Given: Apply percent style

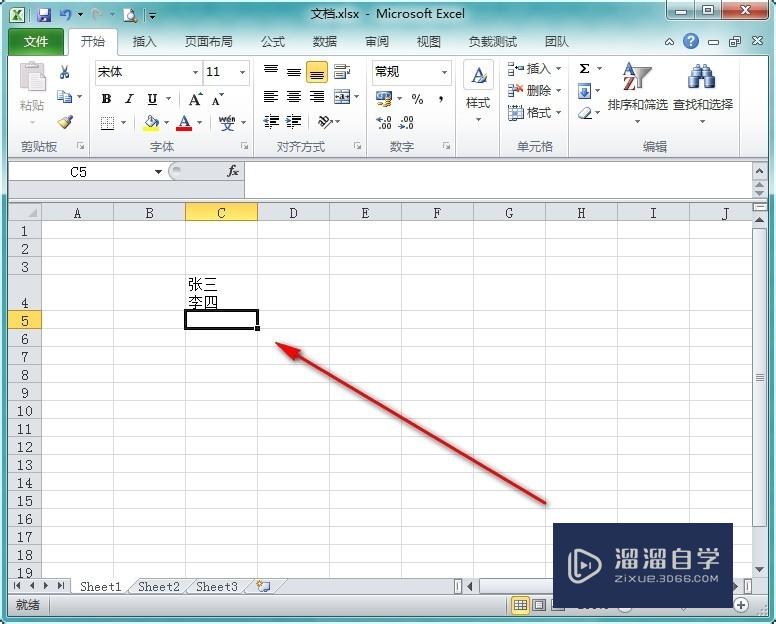Looking at the screenshot, I should (417, 99).
